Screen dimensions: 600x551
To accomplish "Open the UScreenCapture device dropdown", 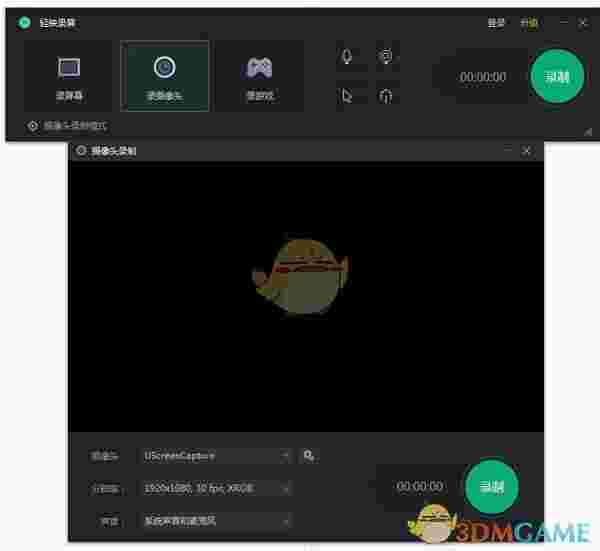I will click(x=215, y=456).
